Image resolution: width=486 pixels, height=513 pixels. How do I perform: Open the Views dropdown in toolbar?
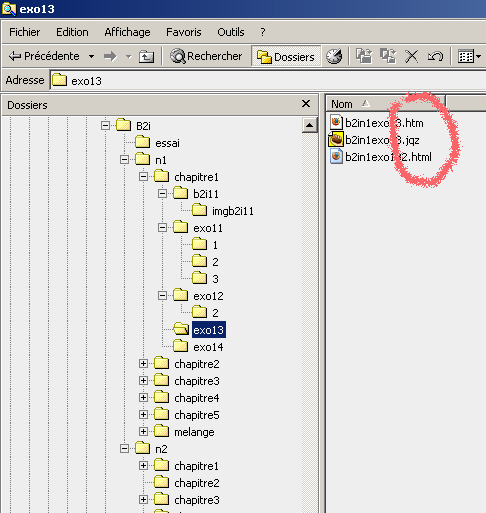(x=469, y=56)
